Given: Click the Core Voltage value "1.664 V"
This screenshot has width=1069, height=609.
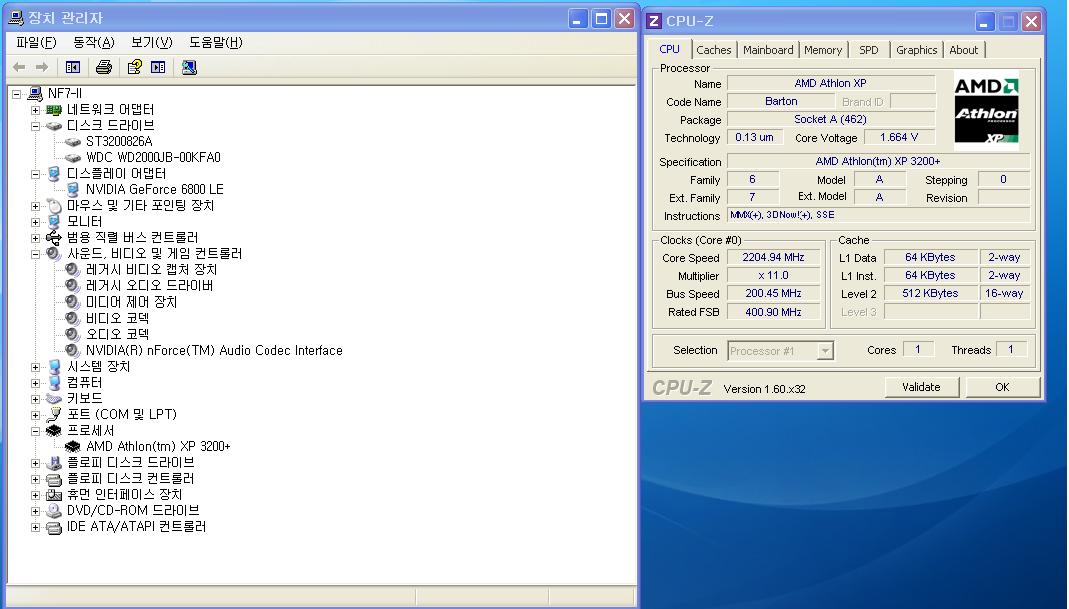Looking at the screenshot, I should click(899, 137).
